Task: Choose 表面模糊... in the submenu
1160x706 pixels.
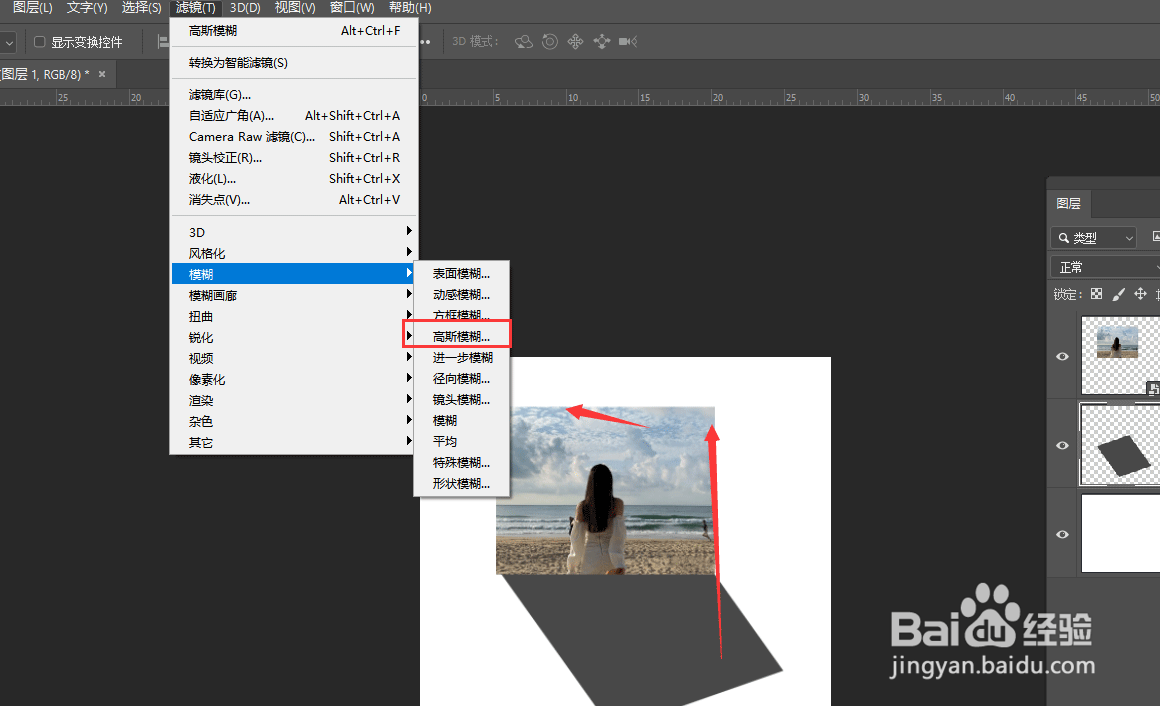Action: click(x=461, y=274)
